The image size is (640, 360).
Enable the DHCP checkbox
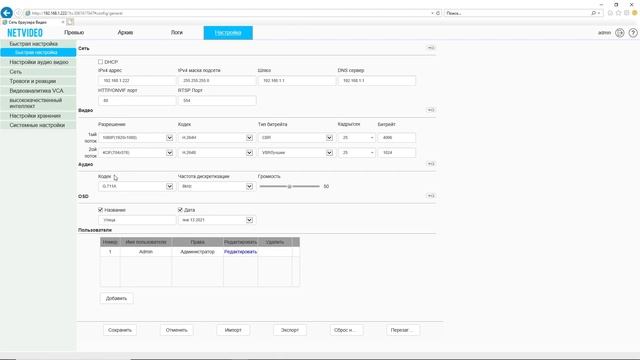click(100, 62)
